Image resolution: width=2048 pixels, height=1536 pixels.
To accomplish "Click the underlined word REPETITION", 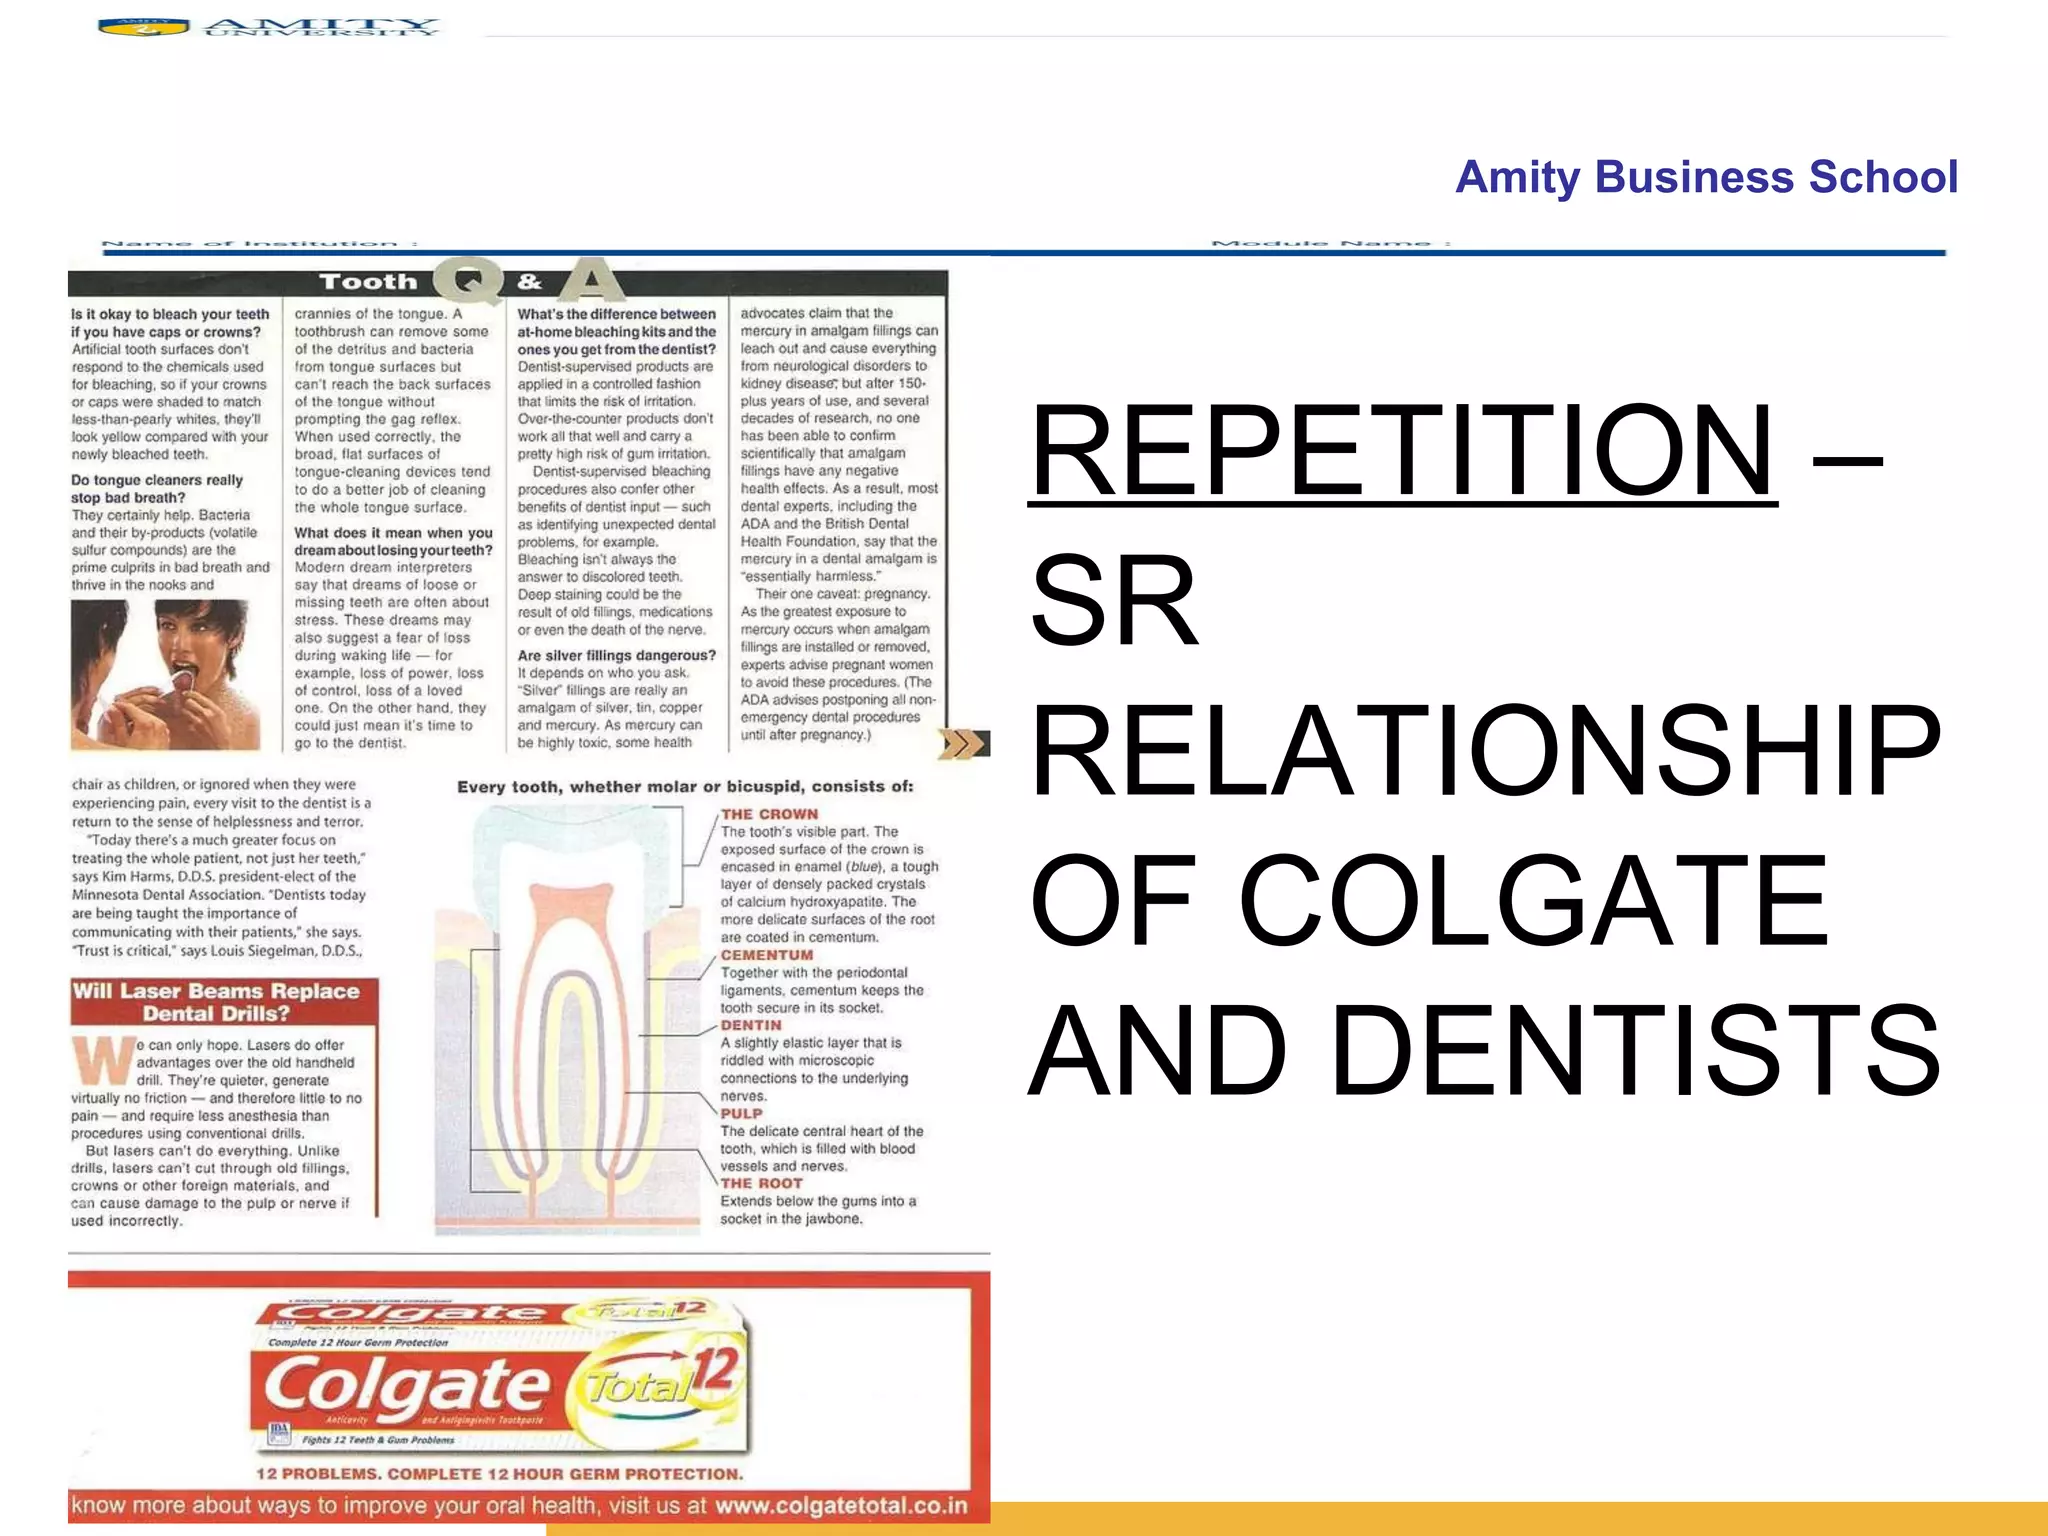I will [1403, 450].
